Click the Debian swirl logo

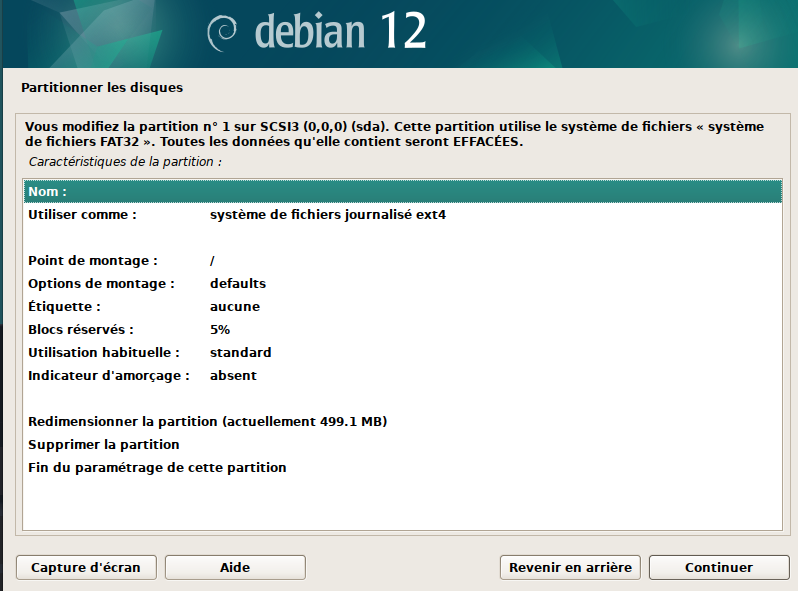(x=222, y=33)
